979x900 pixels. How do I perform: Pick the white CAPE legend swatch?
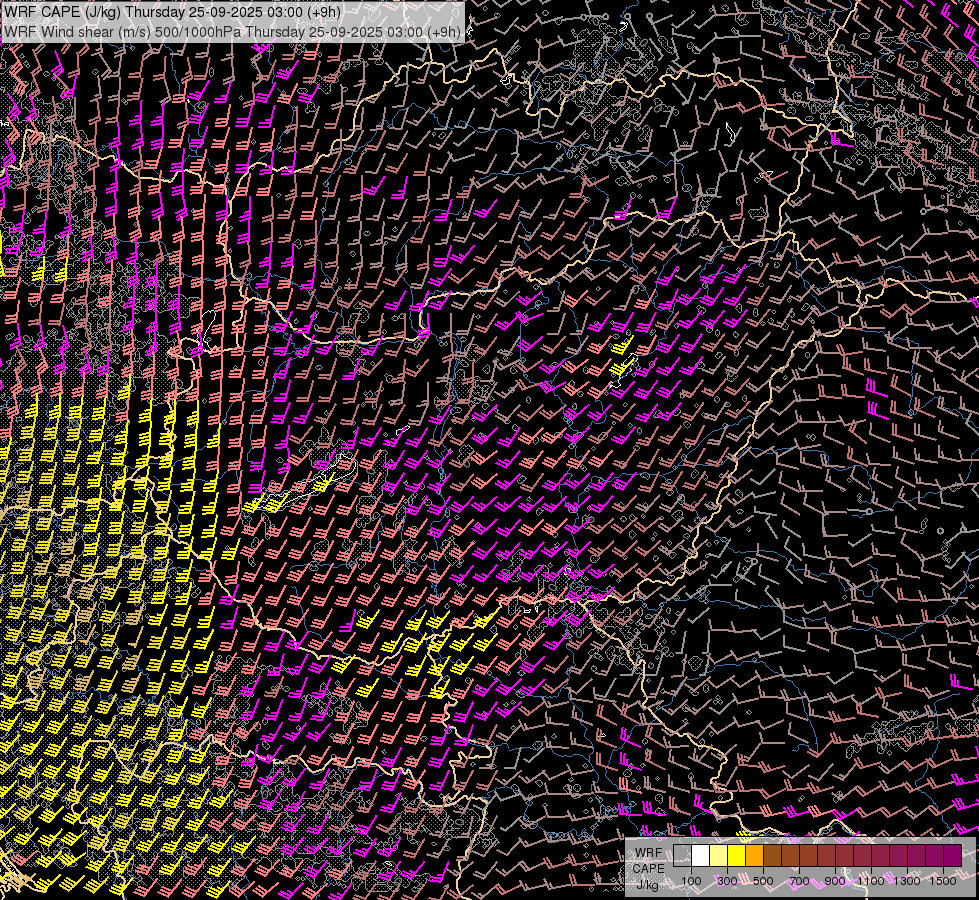pos(700,855)
